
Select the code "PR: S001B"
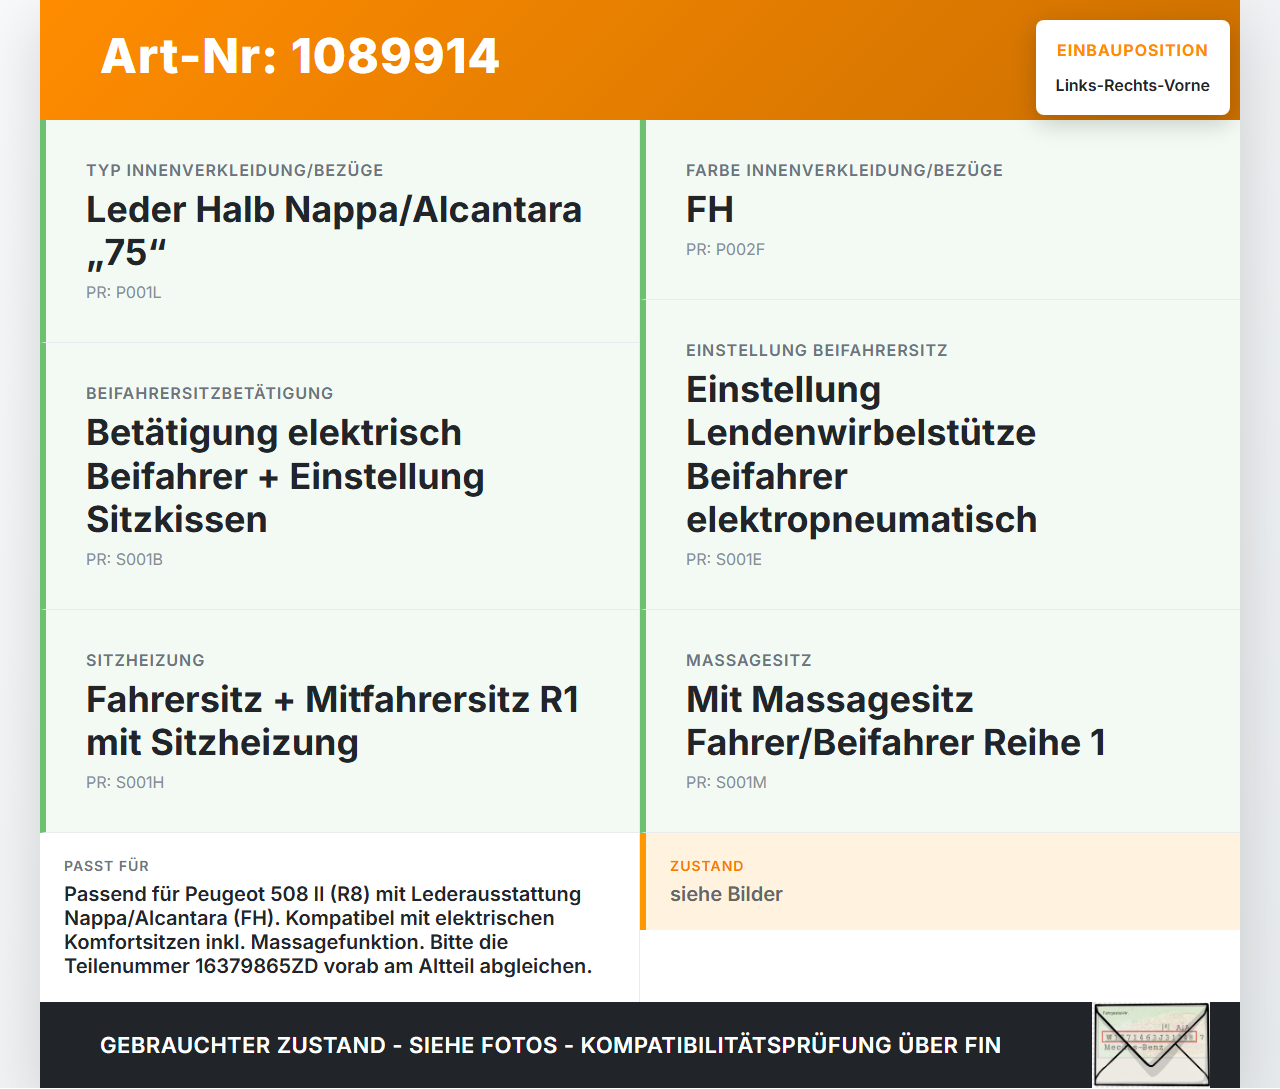pos(124,559)
